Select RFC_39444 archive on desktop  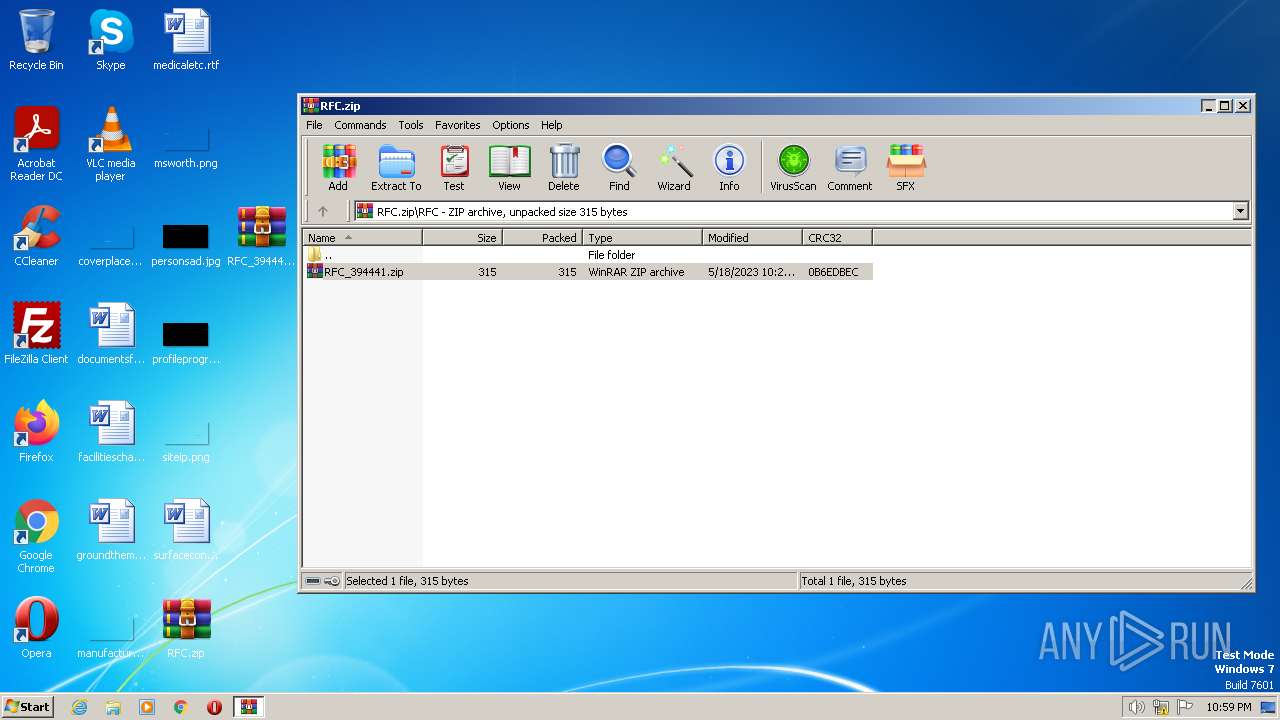[261, 236]
